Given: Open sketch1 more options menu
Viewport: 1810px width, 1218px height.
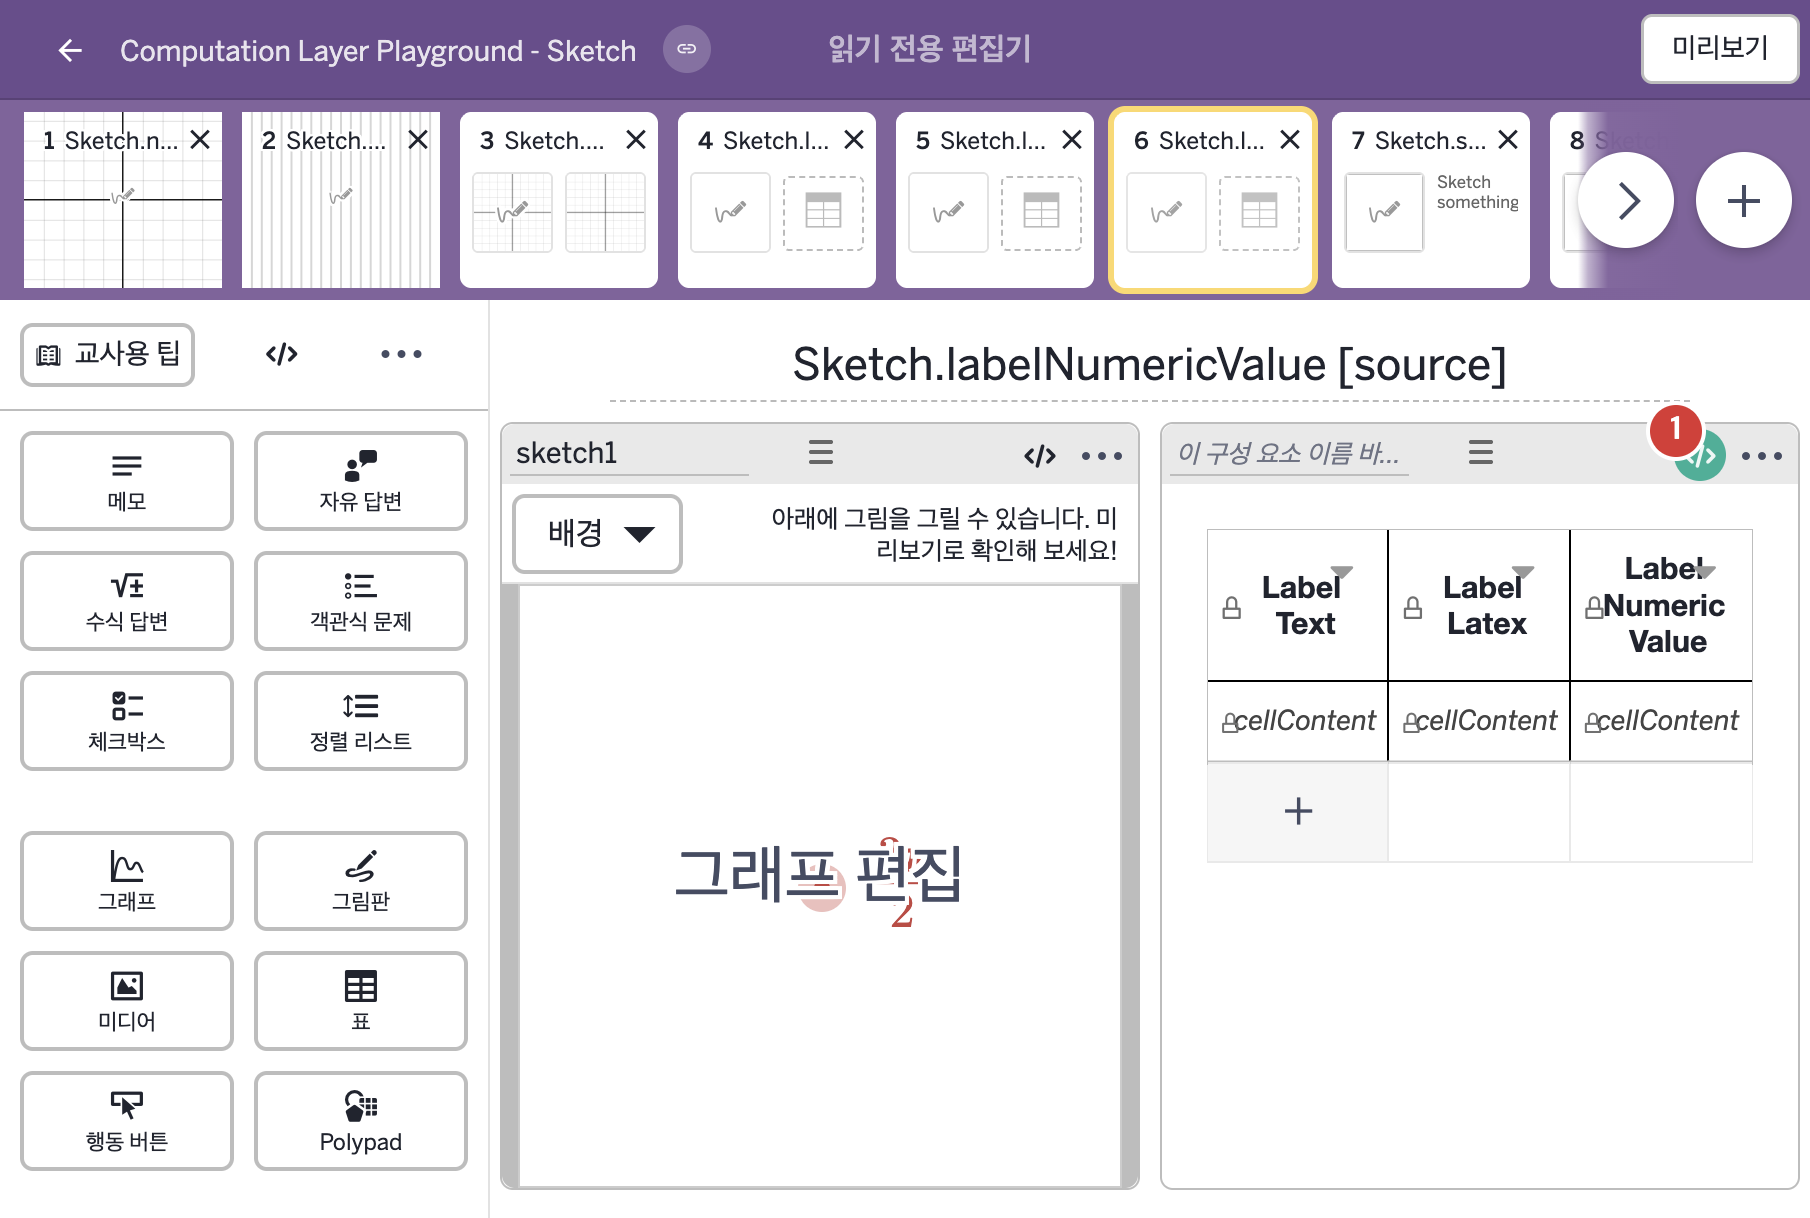Looking at the screenshot, I should coord(1102,456).
